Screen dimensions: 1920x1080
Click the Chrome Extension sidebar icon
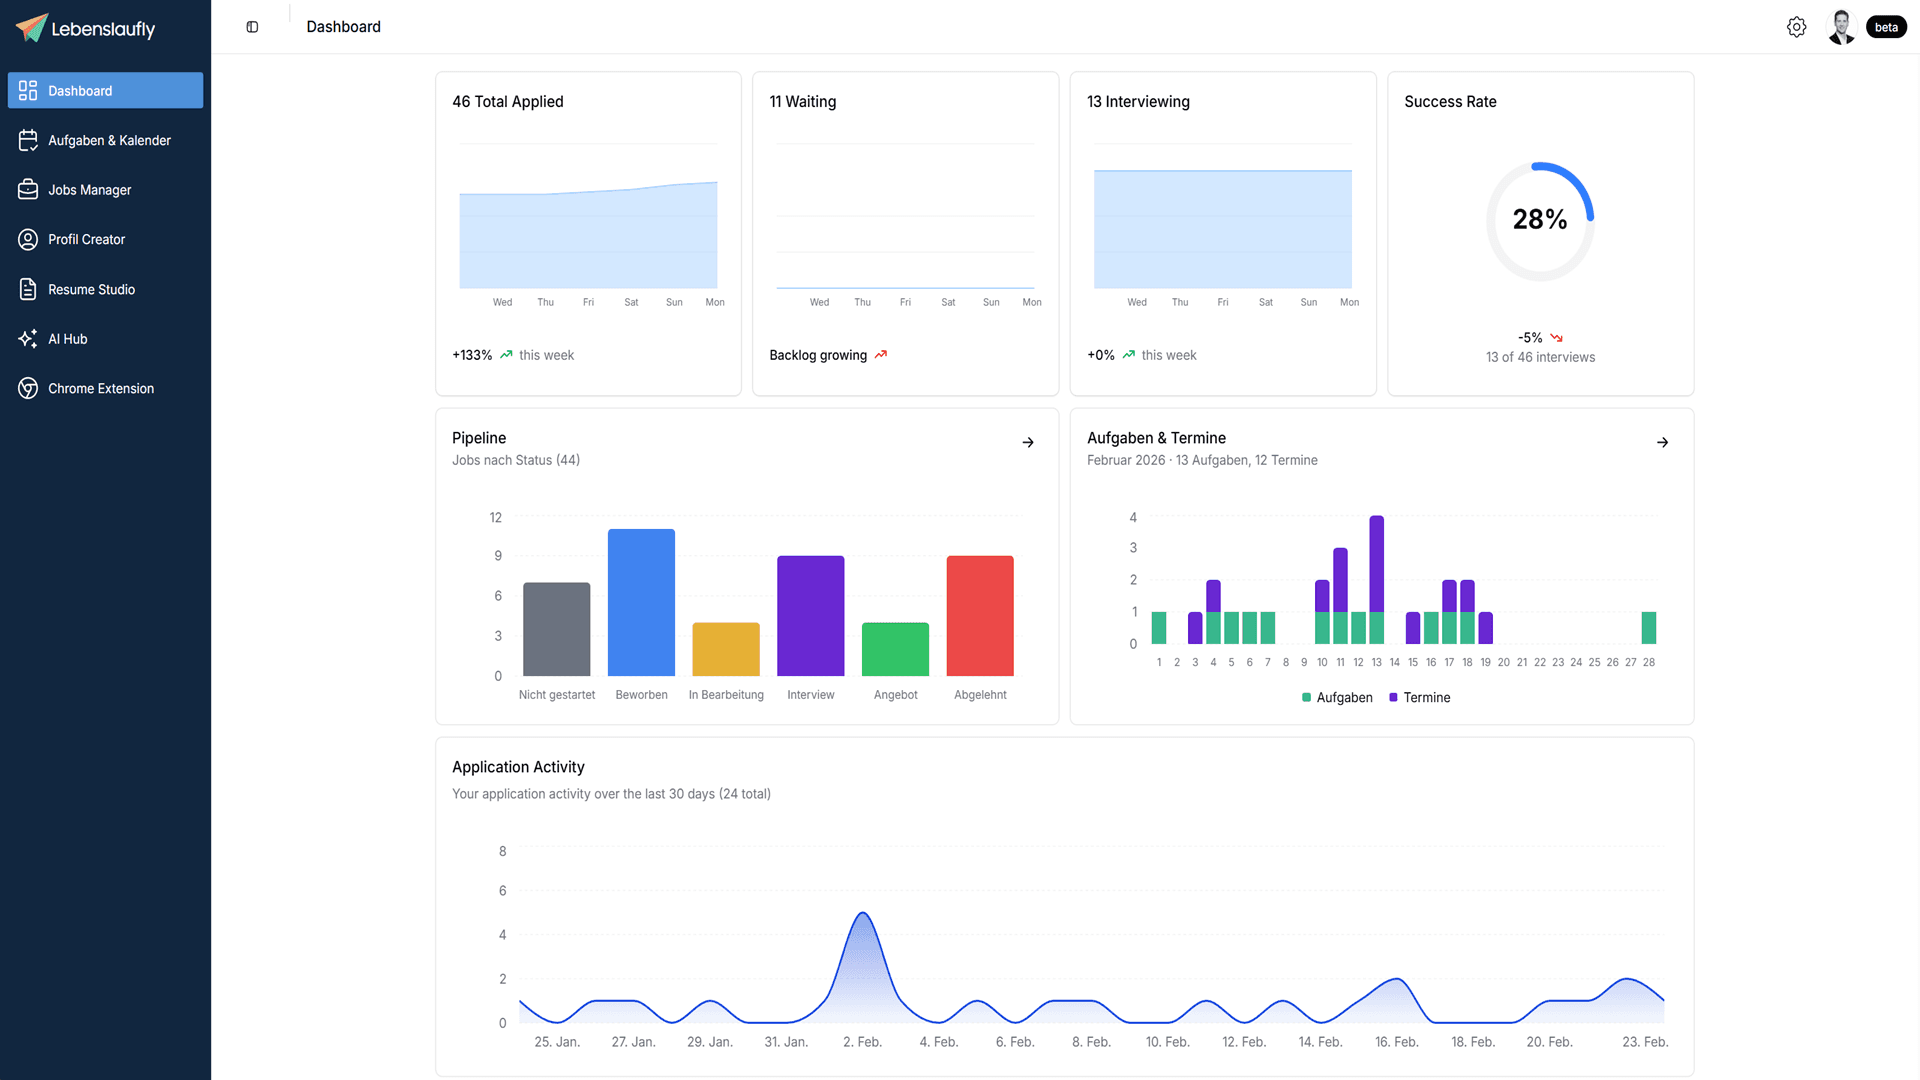point(27,388)
